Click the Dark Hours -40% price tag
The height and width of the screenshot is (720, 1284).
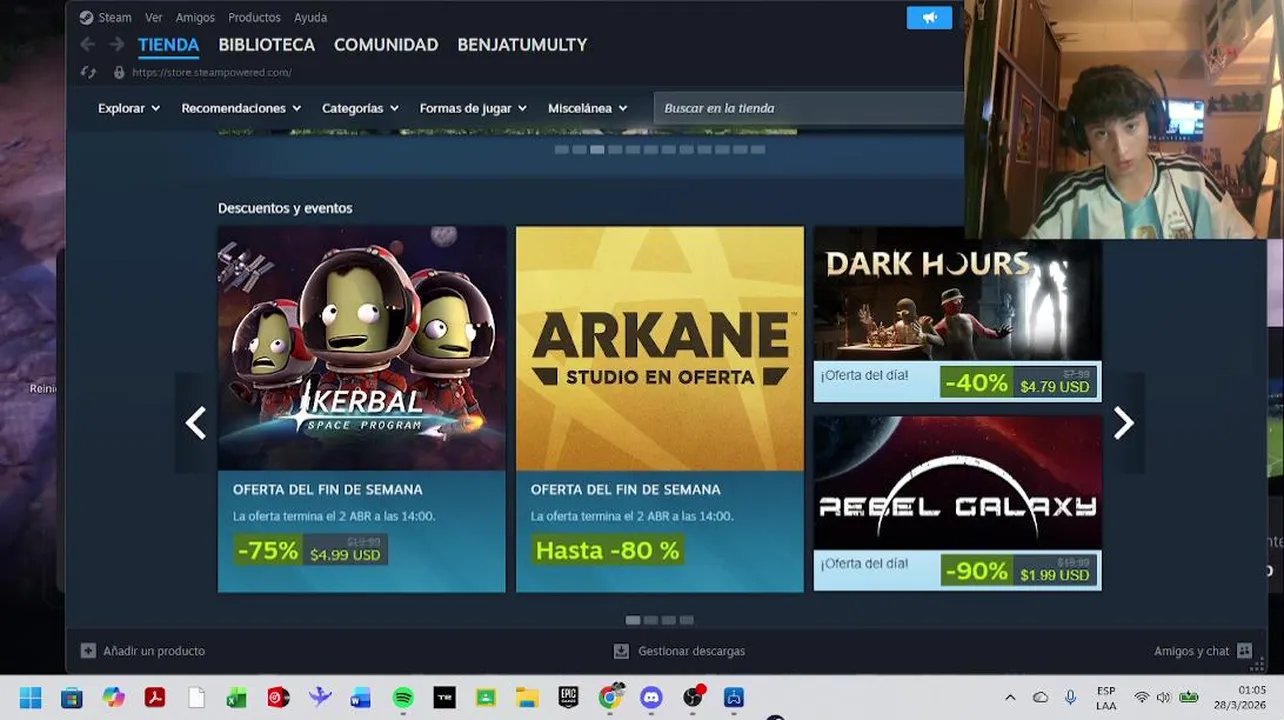tap(1019, 382)
